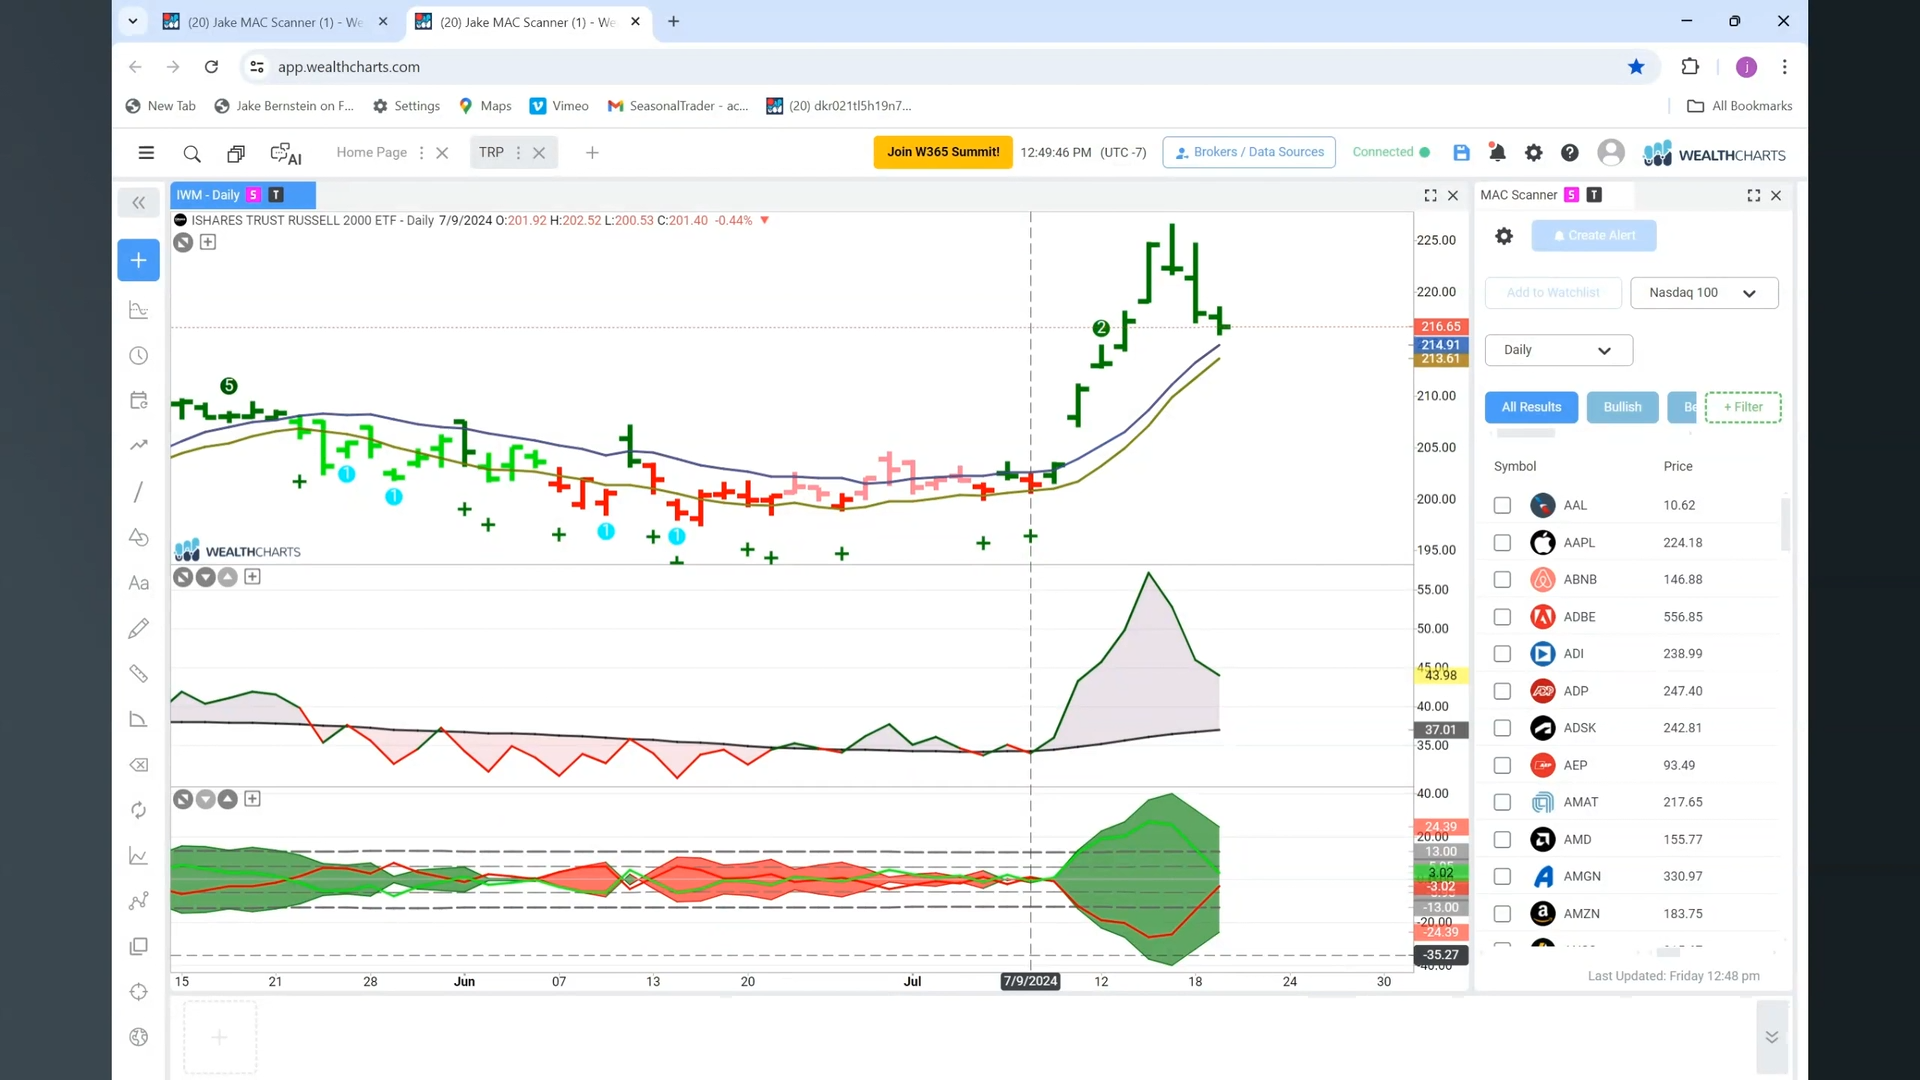The height and width of the screenshot is (1080, 1920).
Task: Open the clock timeframe tool in sidebar
Action: pyautogui.click(x=139, y=356)
